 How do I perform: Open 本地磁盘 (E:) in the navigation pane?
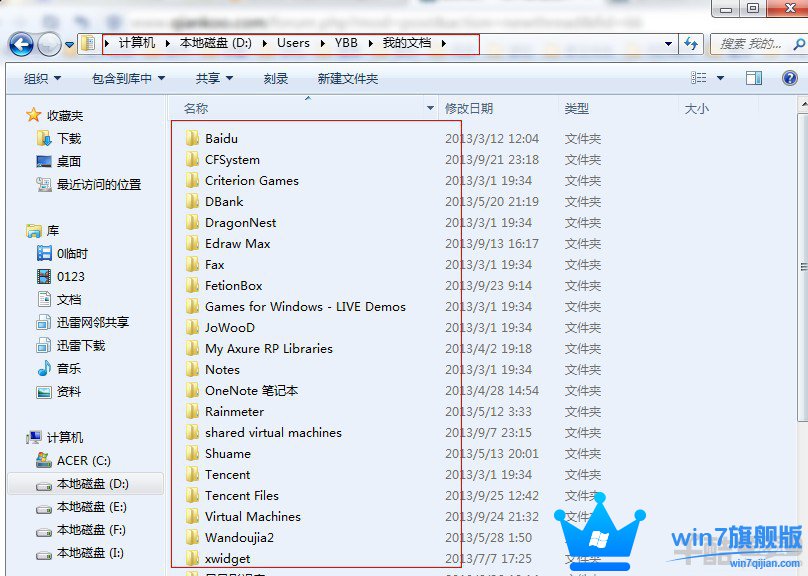pyautogui.click(x=81, y=507)
